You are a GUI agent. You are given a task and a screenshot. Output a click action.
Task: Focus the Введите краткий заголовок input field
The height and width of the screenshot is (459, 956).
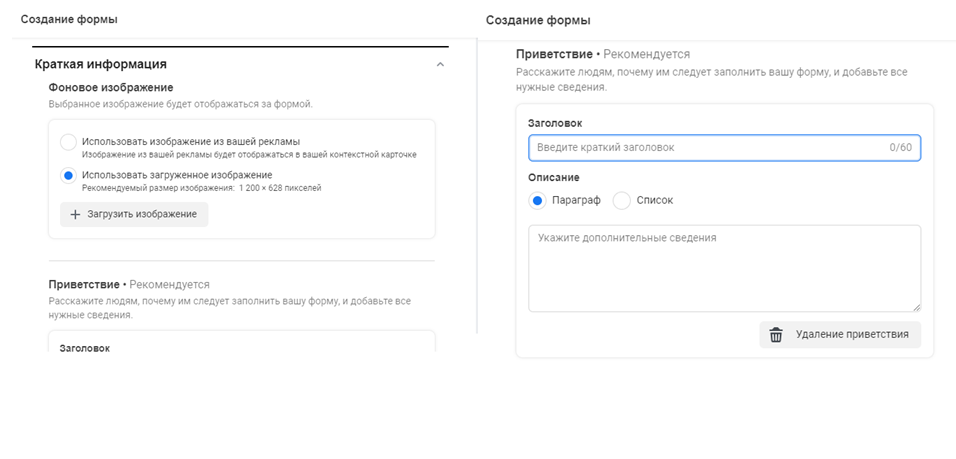[705, 148]
